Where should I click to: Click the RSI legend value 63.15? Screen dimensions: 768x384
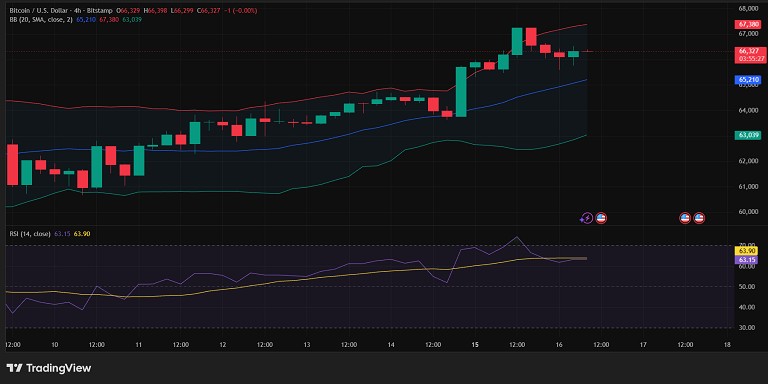(x=62, y=234)
